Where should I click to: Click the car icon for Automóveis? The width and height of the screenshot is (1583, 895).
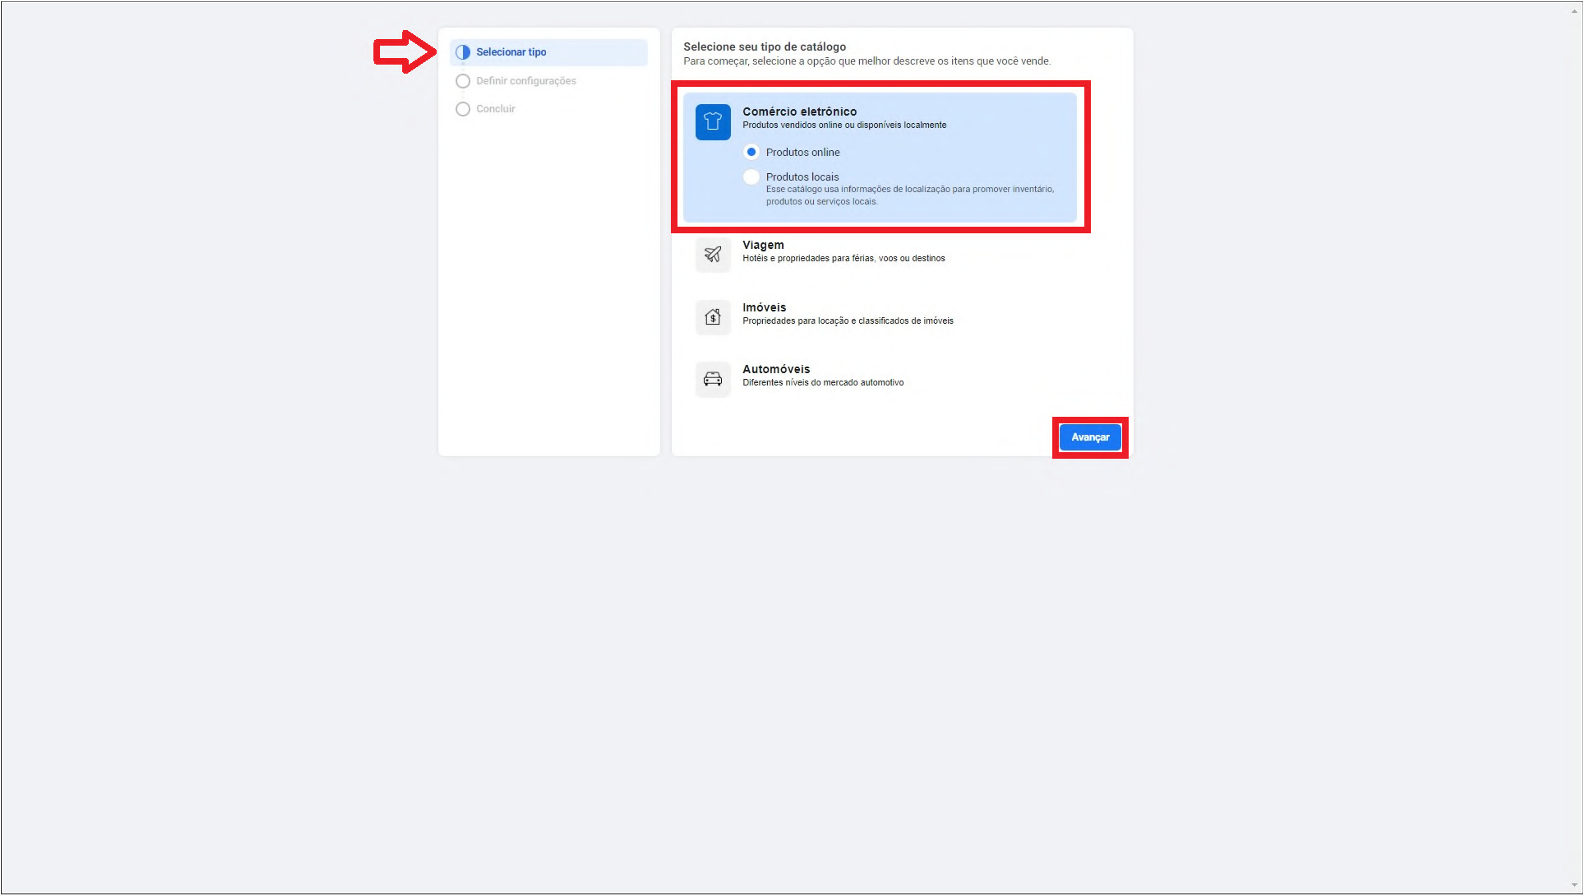click(713, 379)
